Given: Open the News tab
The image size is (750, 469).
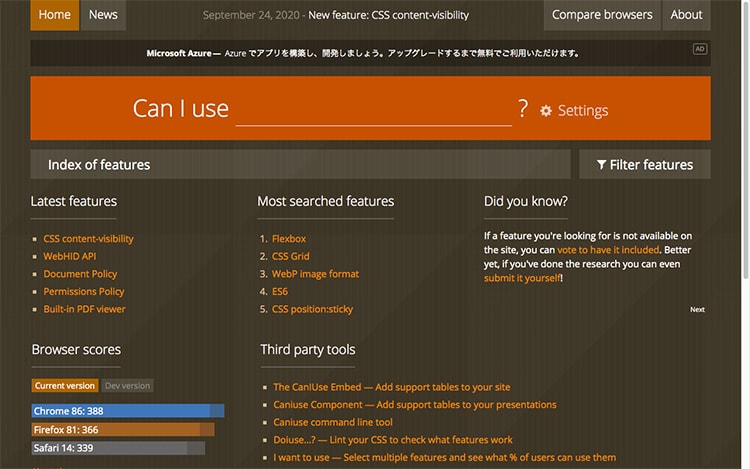Looking at the screenshot, I should point(103,15).
